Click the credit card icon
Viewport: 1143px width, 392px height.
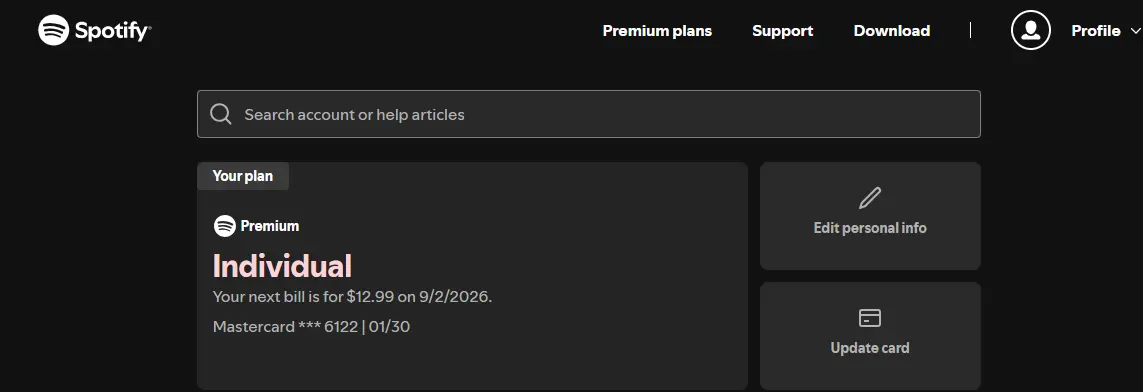coord(870,318)
